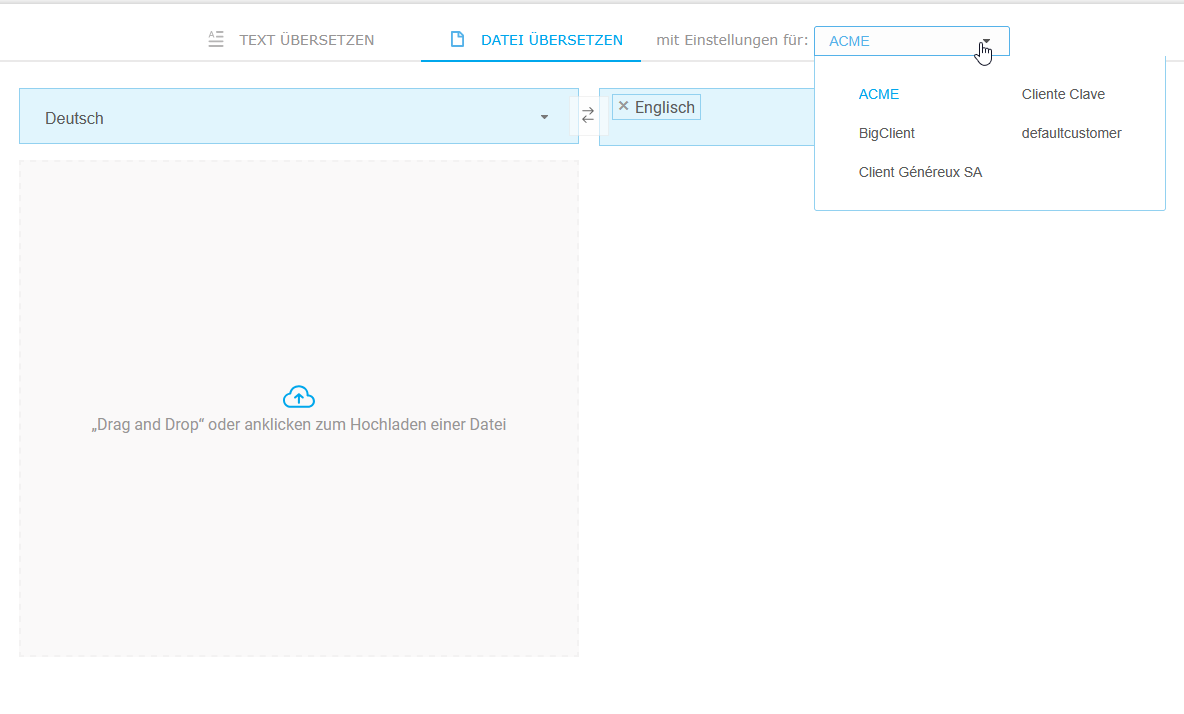The width and height of the screenshot is (1184, 714).
Task: Click the document icon beside Datei übersetzen
Action: [457, 39]
